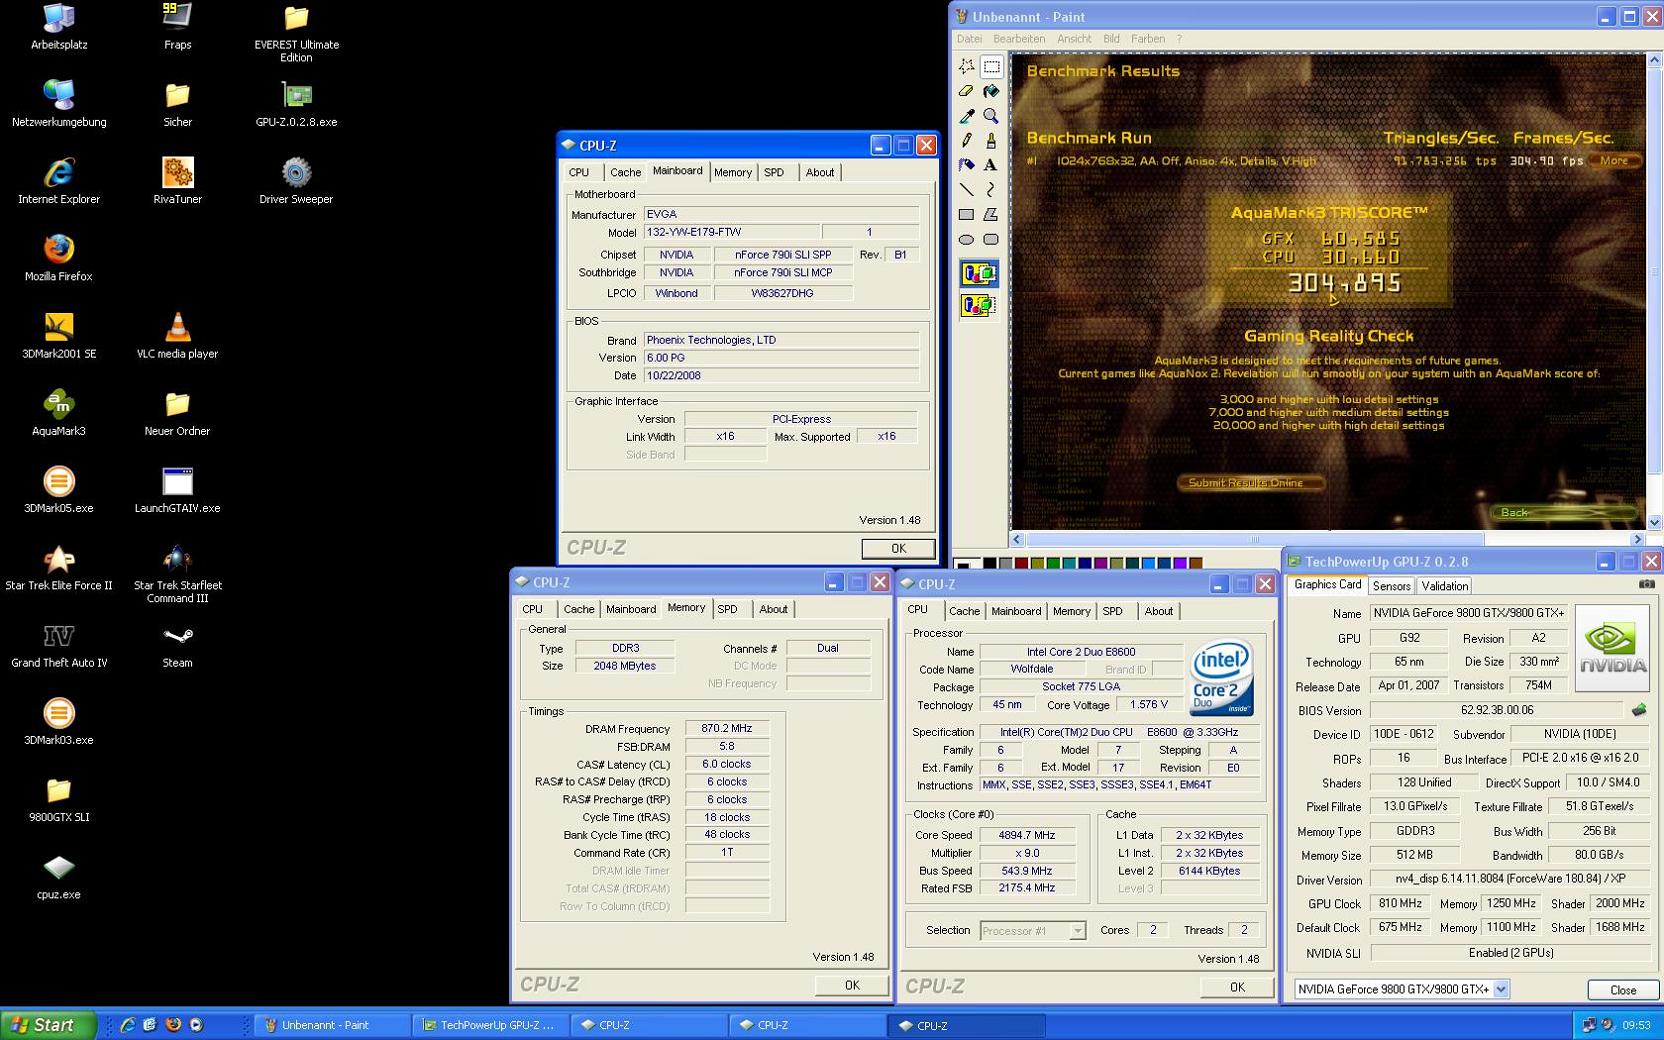Choose the Rectangle shape tool in Paint
The height and width of the screenshot is (1040, 1664).
(966, 214)
